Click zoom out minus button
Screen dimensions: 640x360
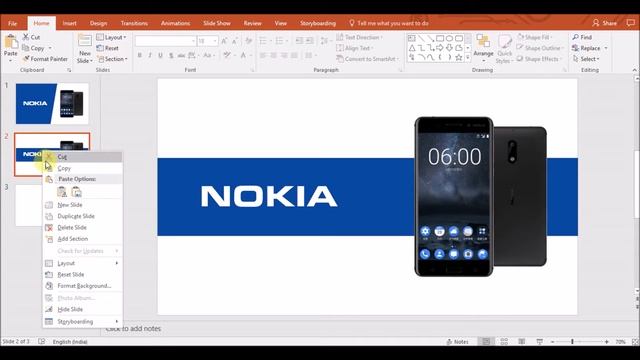552,342
